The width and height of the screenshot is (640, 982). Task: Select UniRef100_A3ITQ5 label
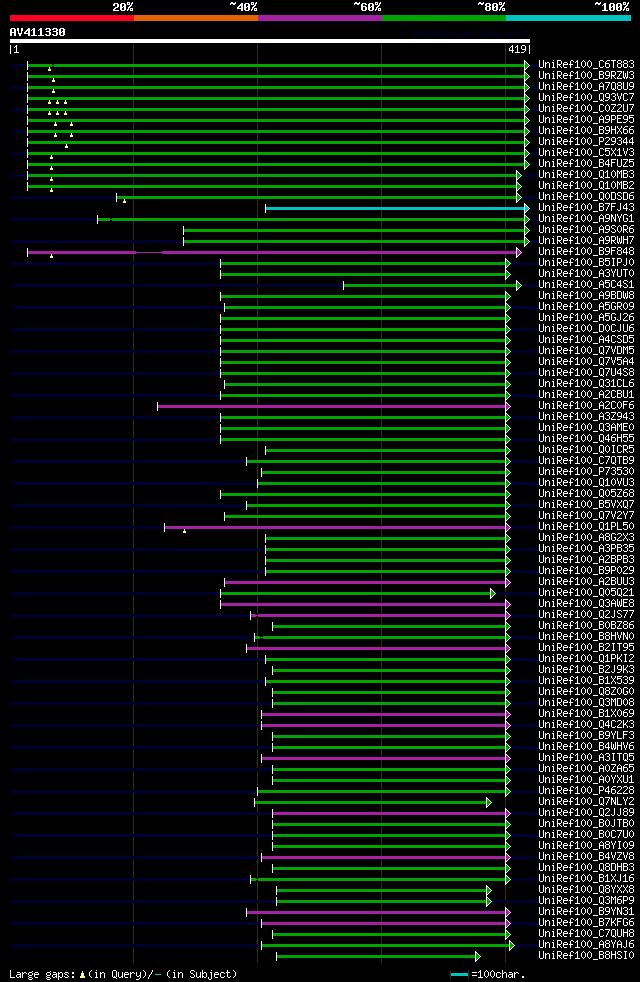tap(586, 758)
